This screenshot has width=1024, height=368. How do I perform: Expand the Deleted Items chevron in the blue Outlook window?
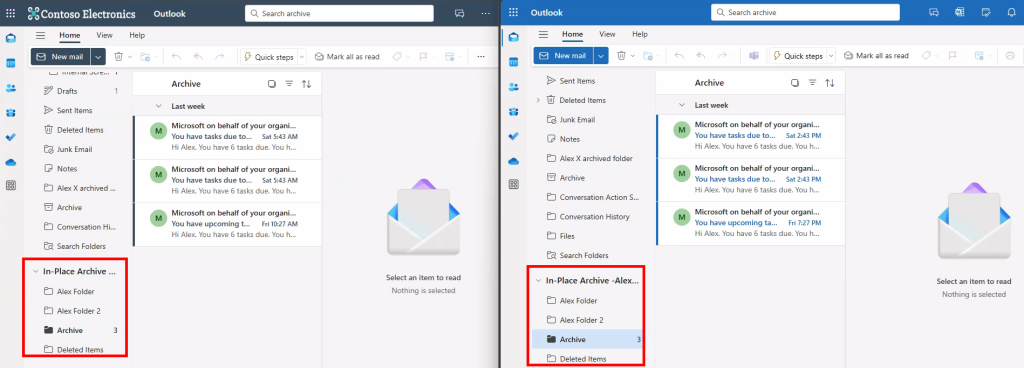537,100
